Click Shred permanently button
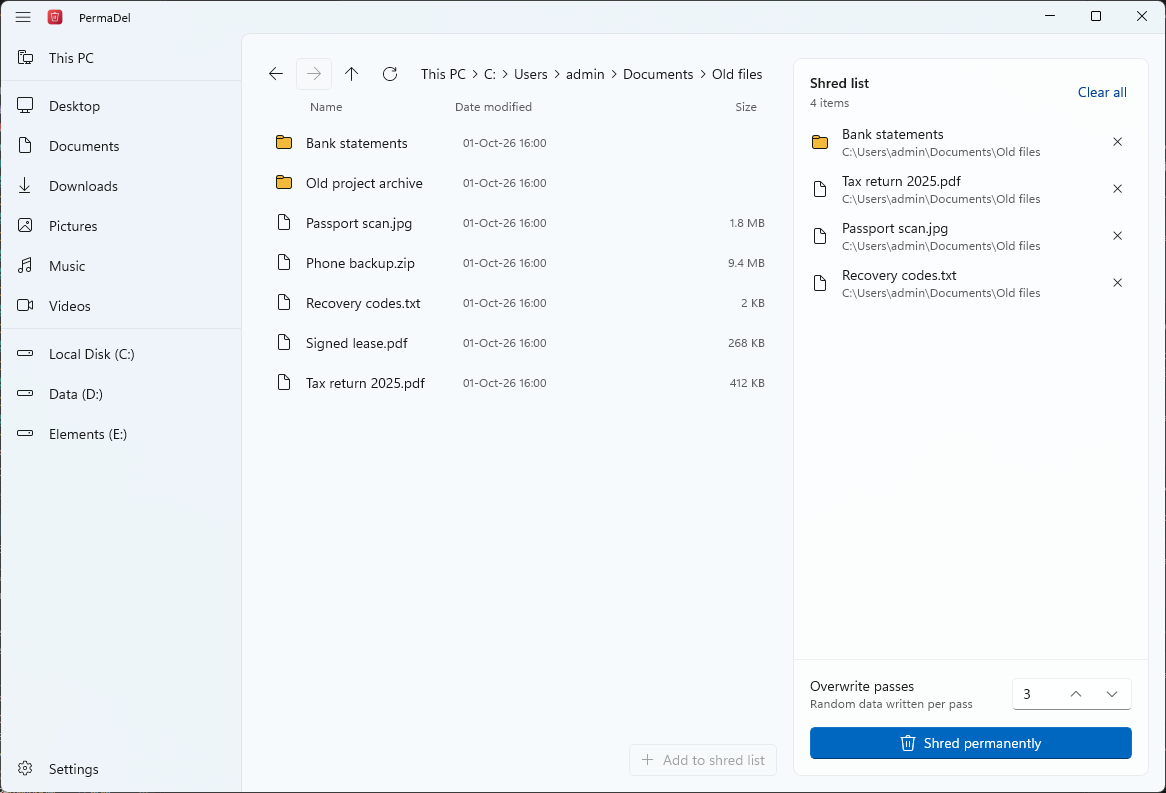The image size is (1166, 793). pyautogui.click(x=970, y=743)
